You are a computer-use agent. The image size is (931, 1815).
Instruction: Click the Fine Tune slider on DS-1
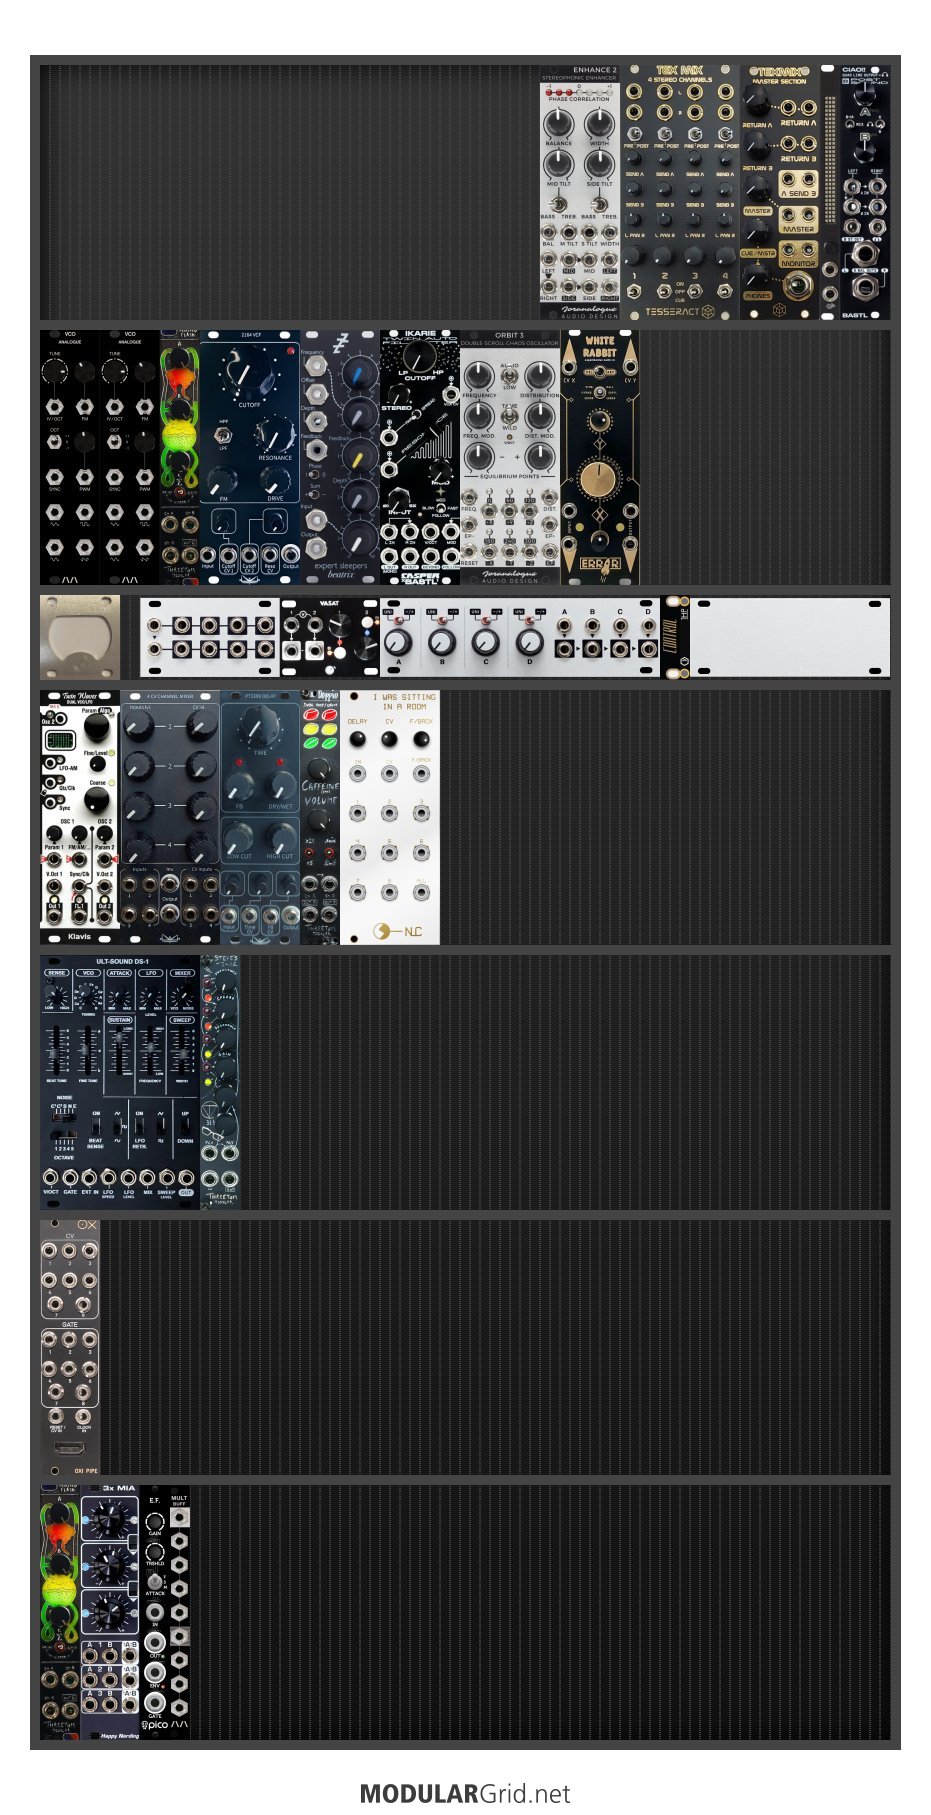click(88, 1050)
